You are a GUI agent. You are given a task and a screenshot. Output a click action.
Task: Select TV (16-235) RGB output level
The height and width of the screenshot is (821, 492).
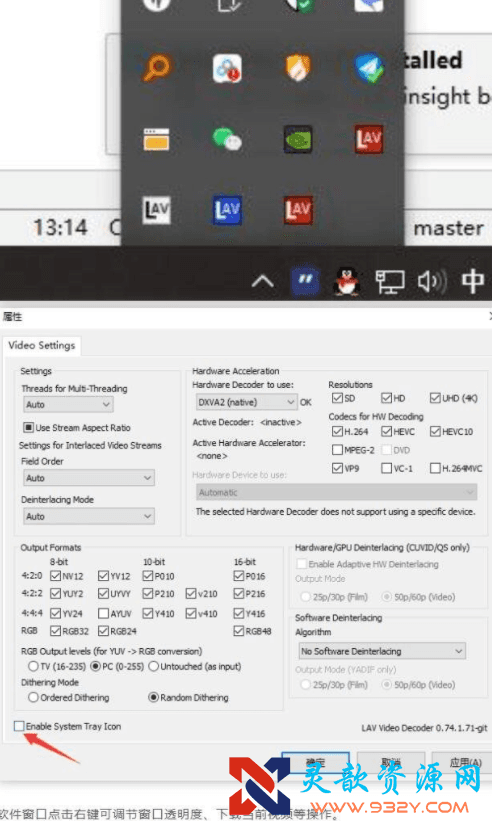point(33,667)
